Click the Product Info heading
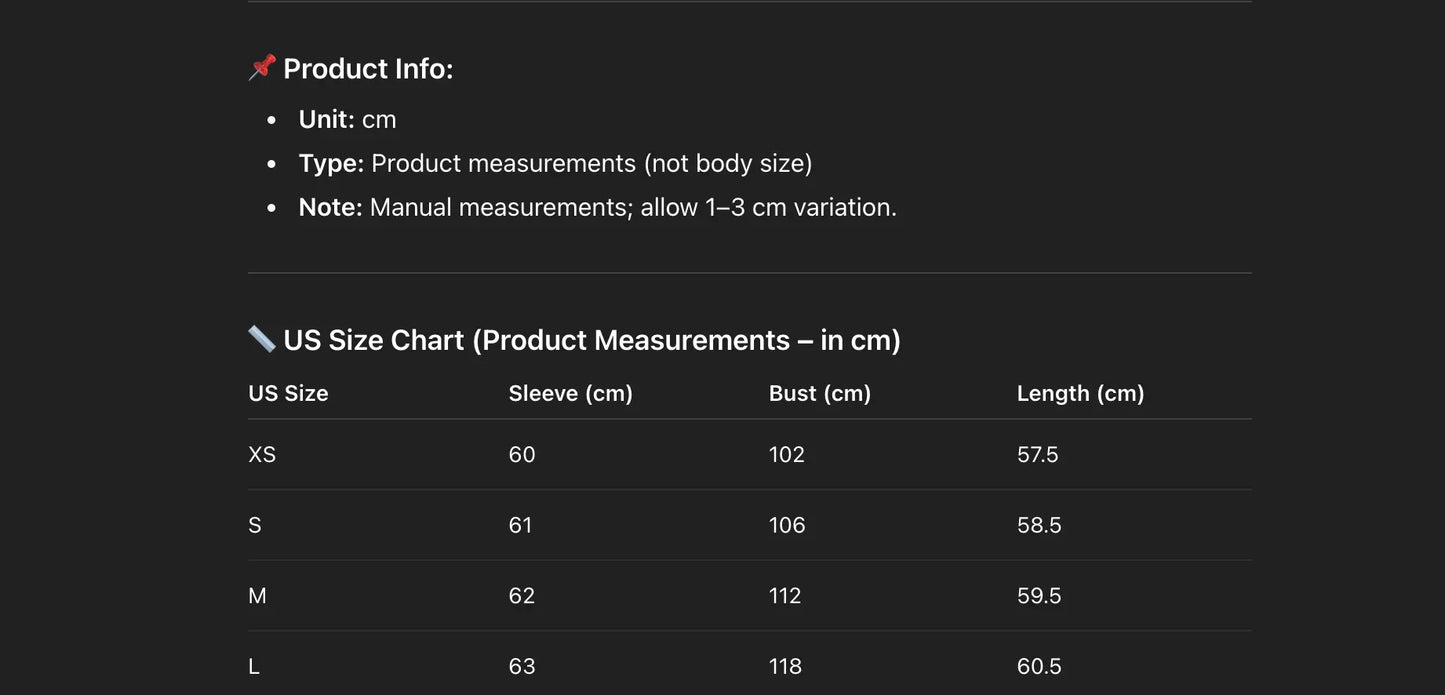The height and width of the screenshot is (695, 1445). 368,69
